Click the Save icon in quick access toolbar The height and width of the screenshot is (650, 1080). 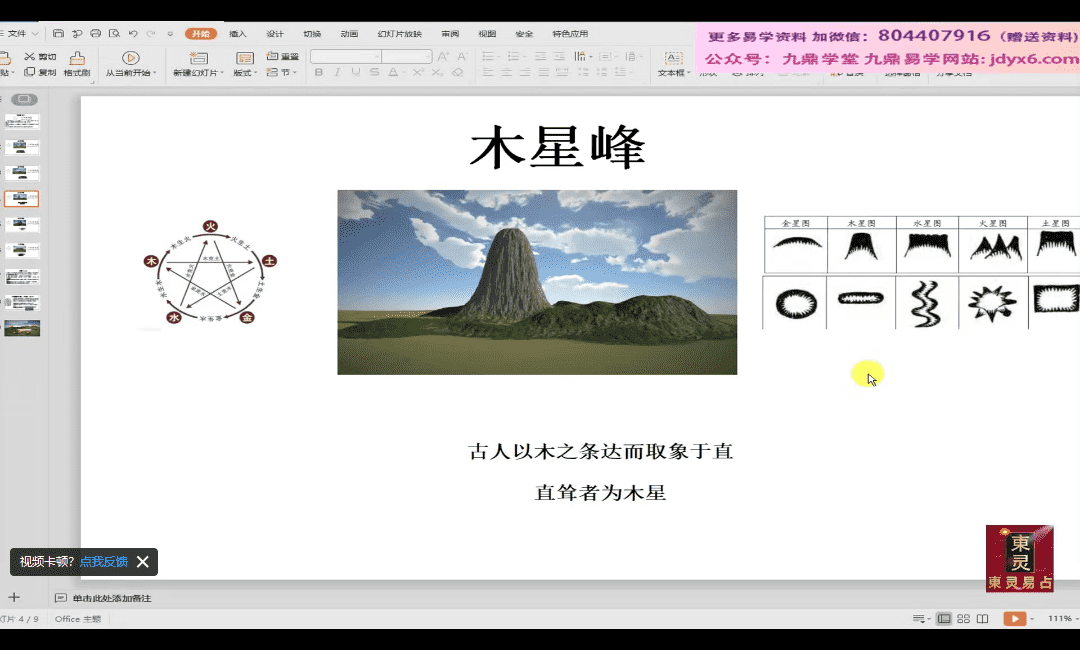59,34
